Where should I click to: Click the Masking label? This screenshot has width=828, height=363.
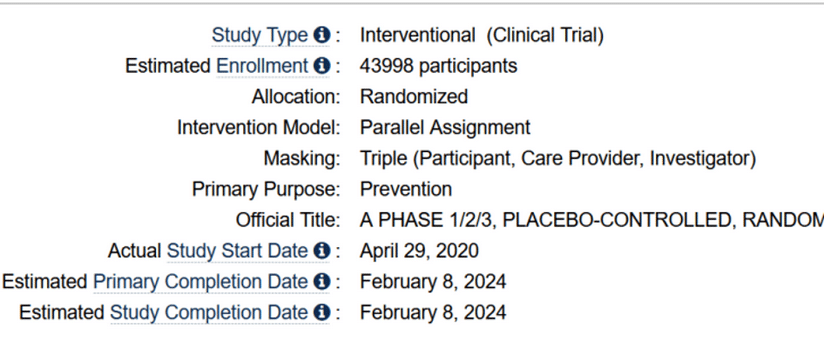[x=302, y=159]
